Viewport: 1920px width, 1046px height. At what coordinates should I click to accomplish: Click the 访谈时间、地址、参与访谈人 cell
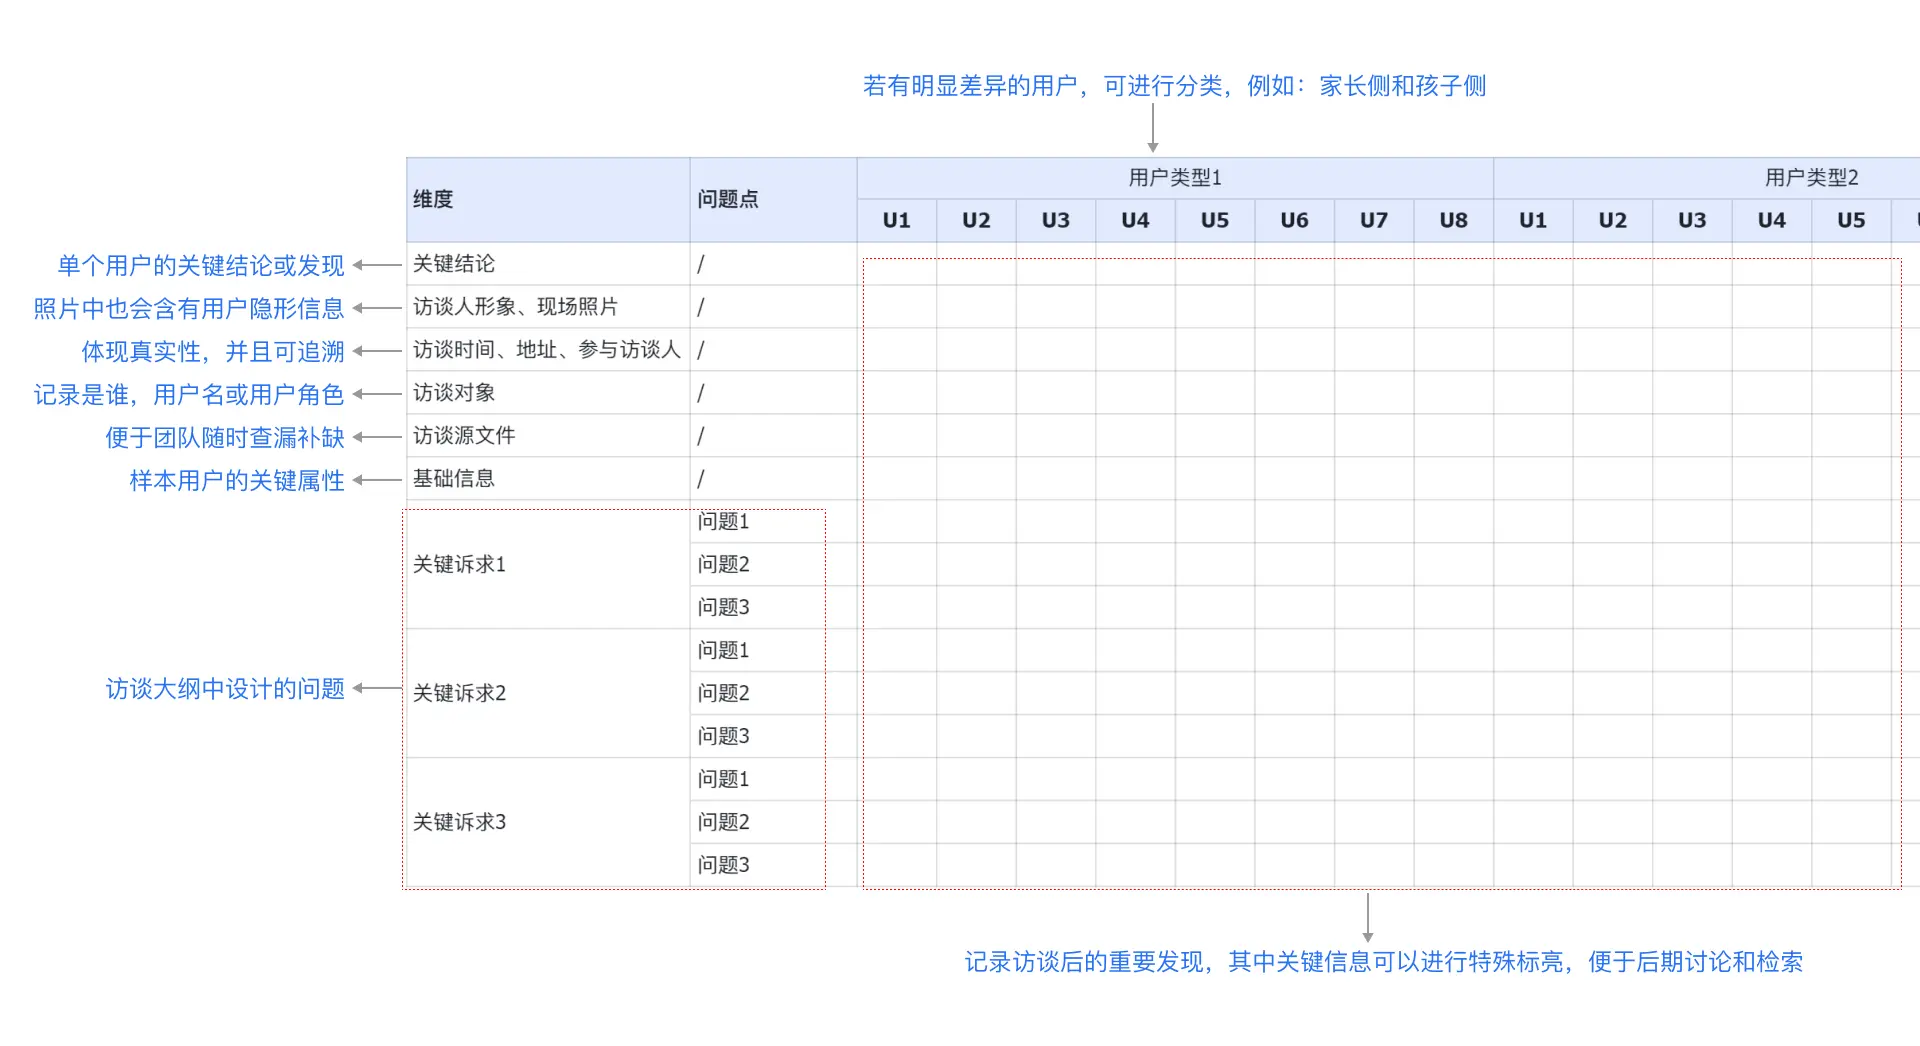[546, 350]
